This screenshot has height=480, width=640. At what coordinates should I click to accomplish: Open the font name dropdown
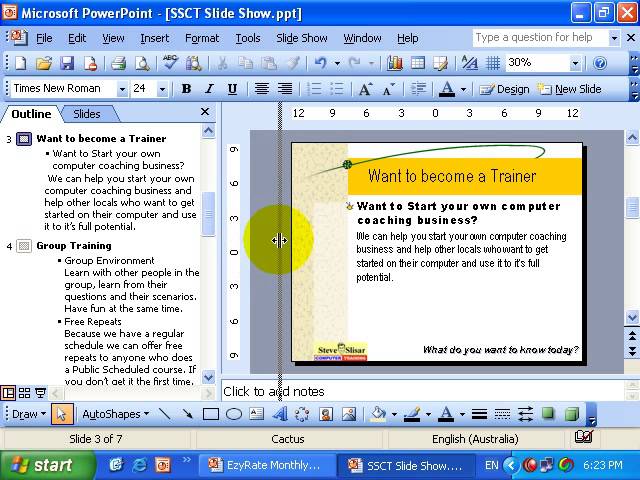(x=122, y=89)
